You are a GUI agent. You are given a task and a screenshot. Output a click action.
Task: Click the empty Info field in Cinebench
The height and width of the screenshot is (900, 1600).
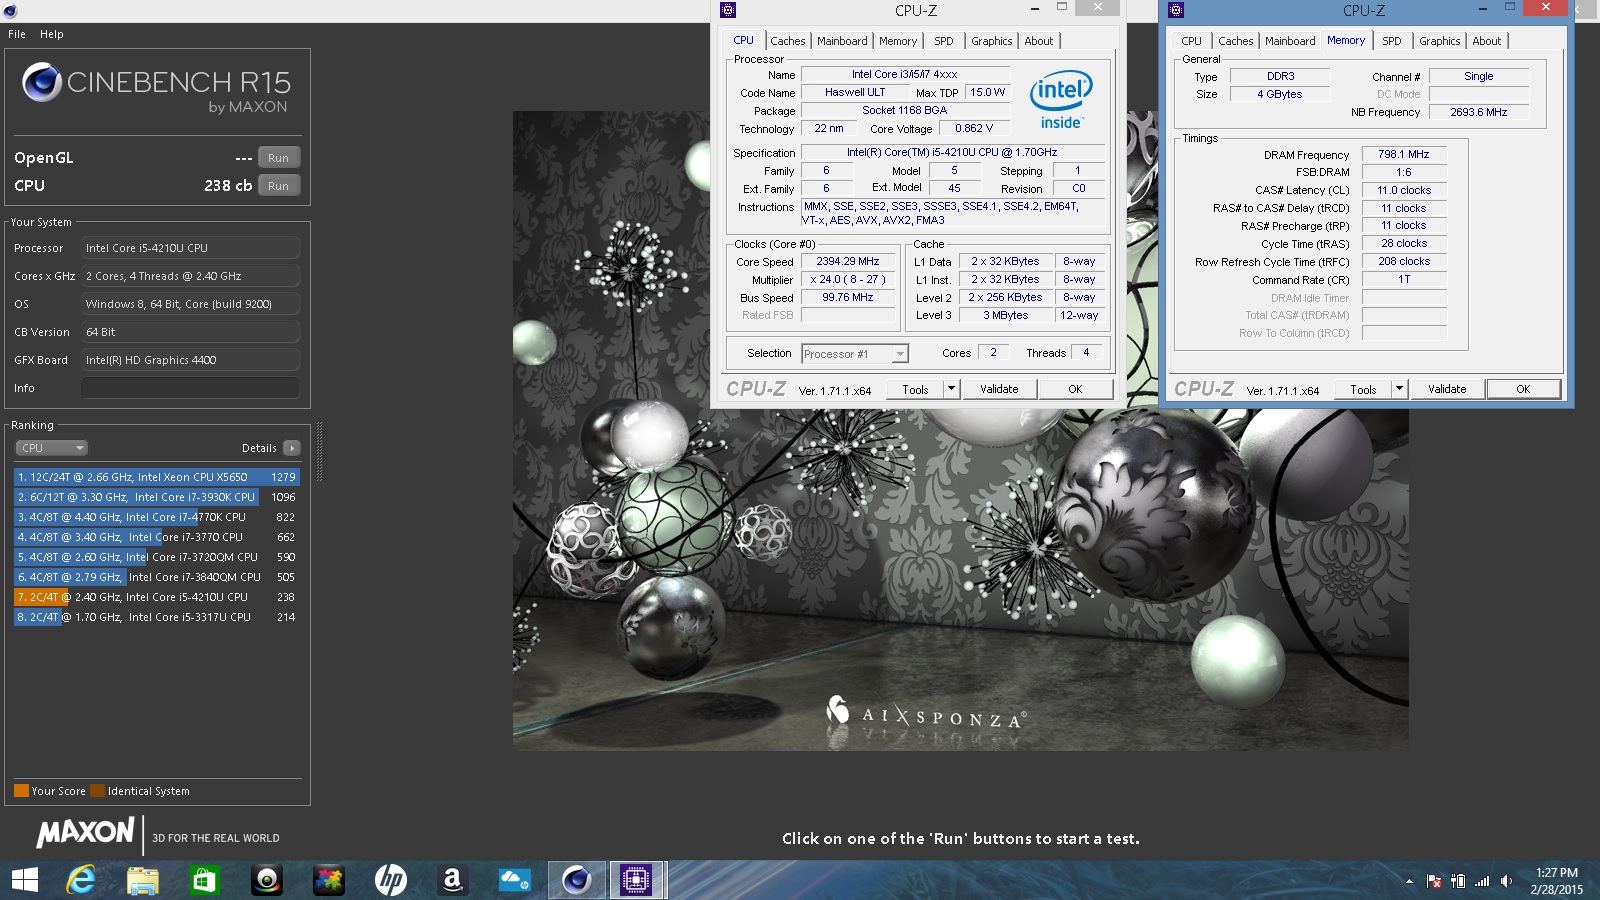[x=190, y=388]
